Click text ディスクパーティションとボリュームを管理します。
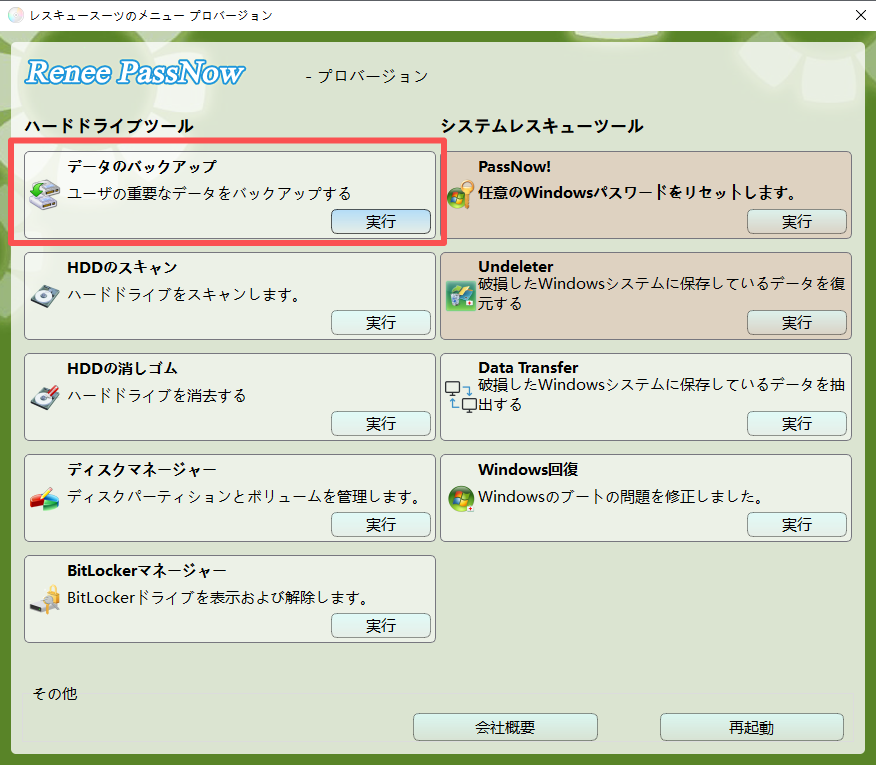Screen dimensions: 876x765 [x=244, y=496]
